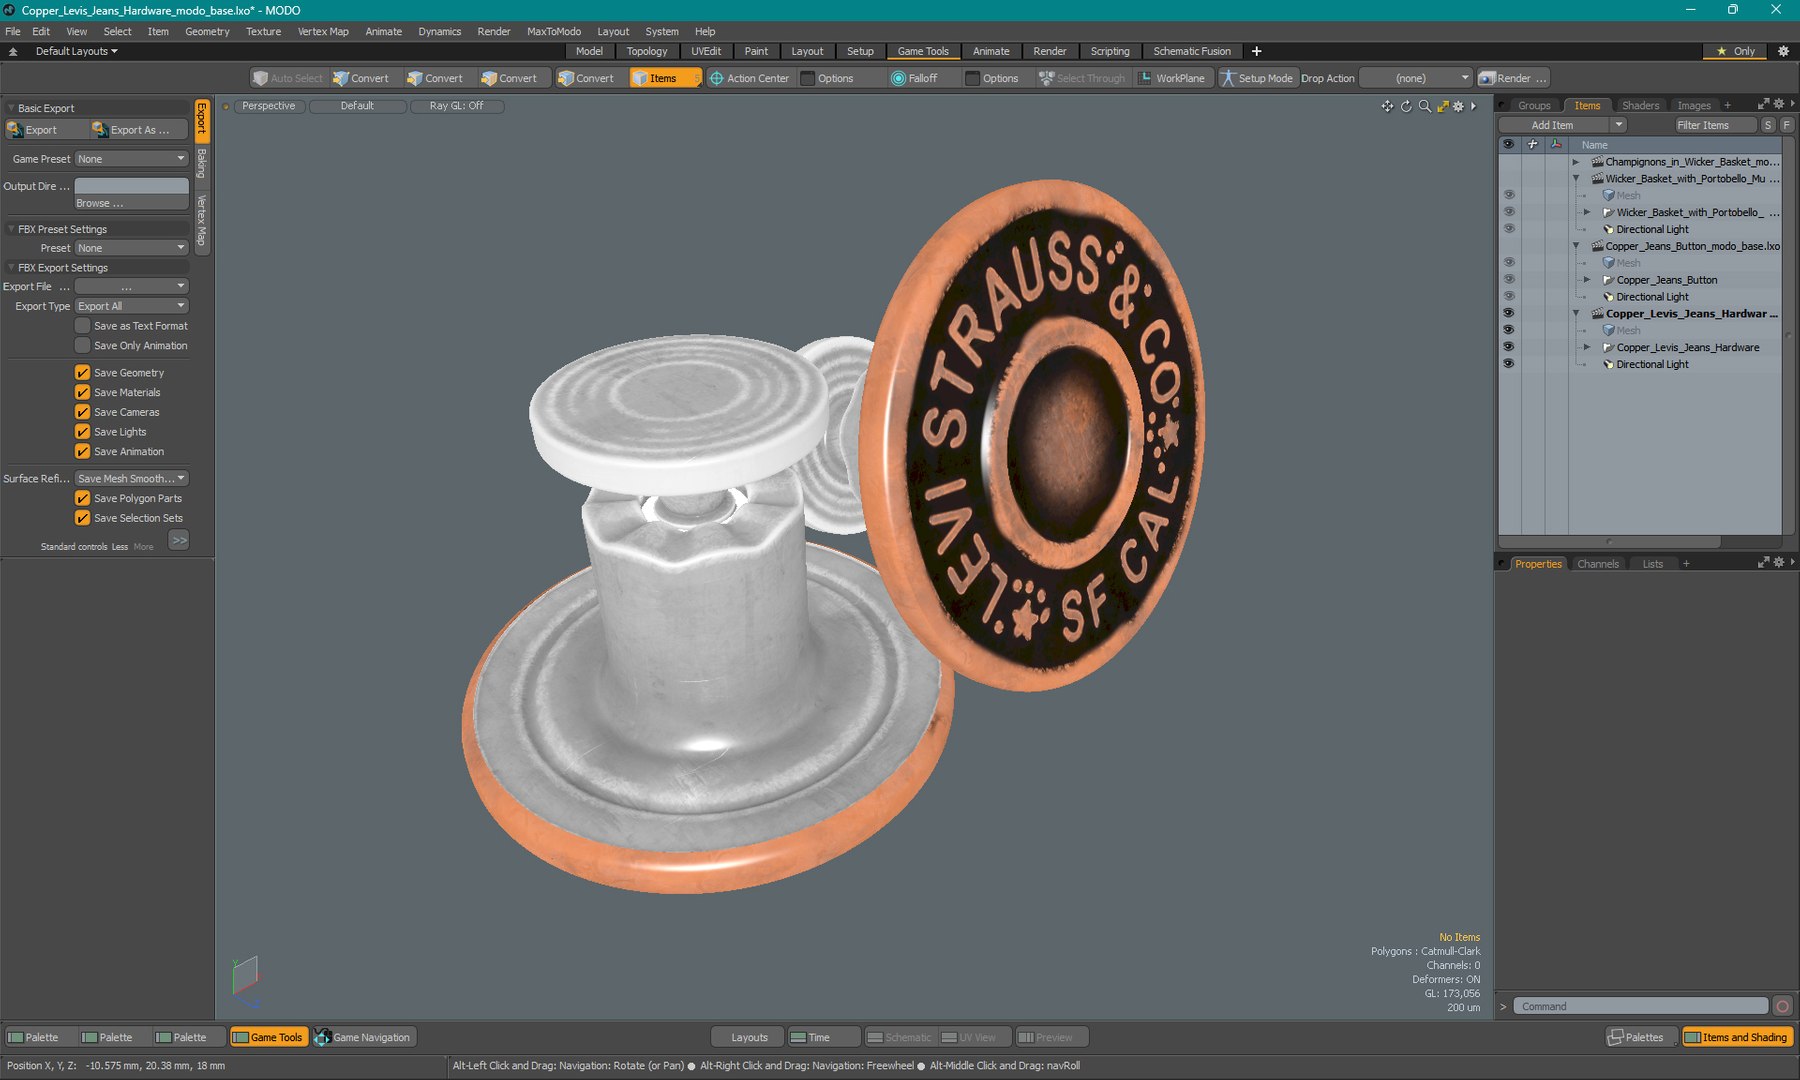Uncheck Save Polygon Parts checkbox
The width and height of the screenshot is (1800, 1080).
click(x=83, y=498)
